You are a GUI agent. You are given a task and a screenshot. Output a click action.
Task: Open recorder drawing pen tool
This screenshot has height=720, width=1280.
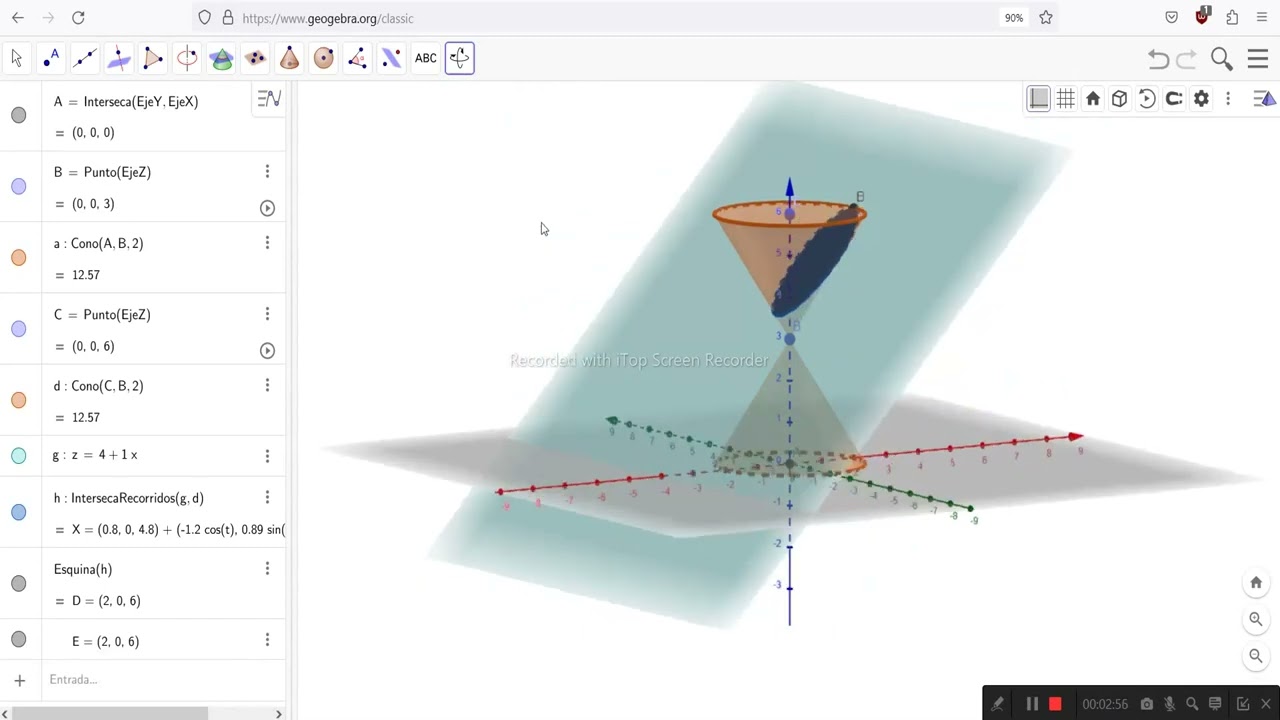[997, 704]
